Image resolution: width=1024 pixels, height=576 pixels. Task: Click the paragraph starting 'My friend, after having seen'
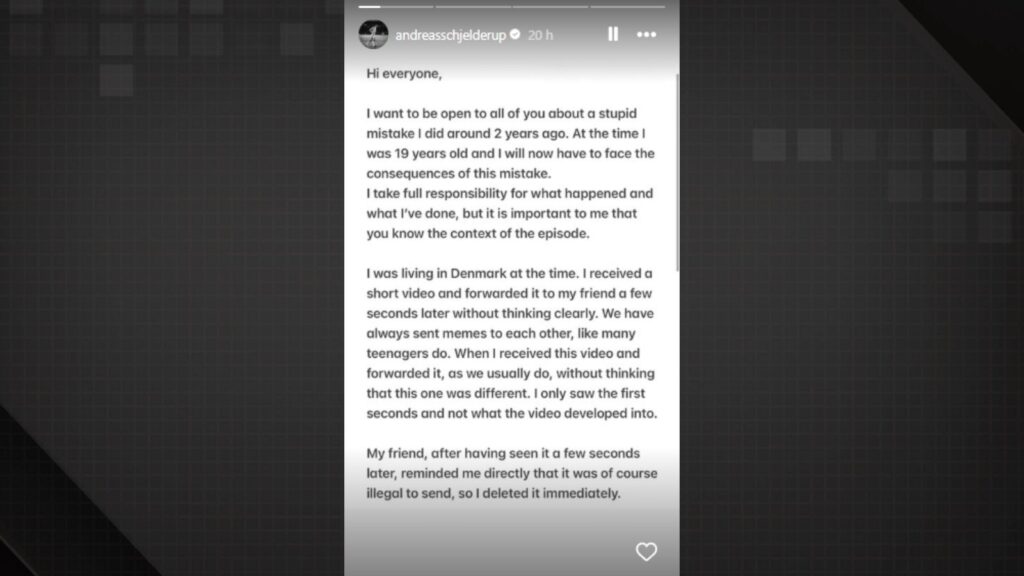[x=511, y=473]
